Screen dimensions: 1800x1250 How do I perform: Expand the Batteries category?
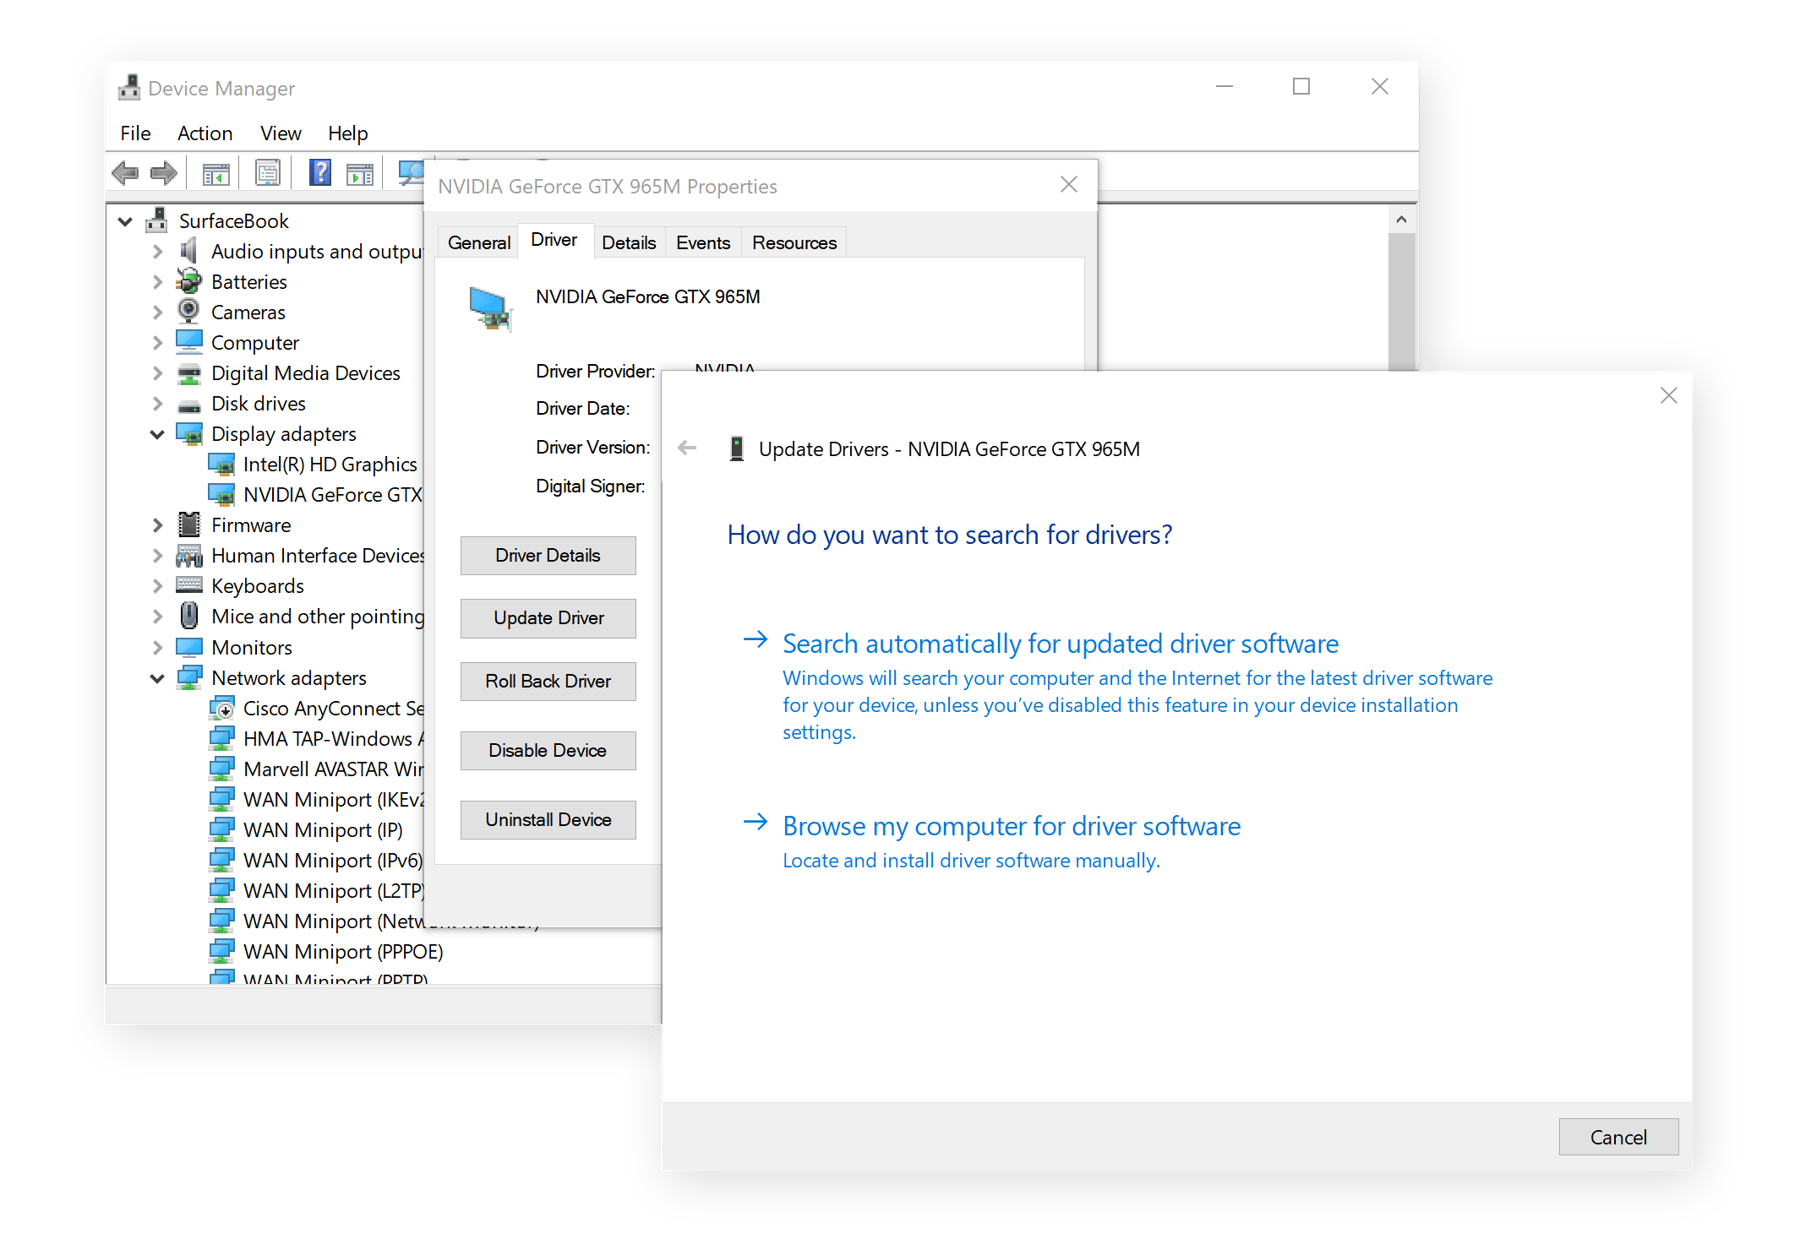[x=157, y=282]
